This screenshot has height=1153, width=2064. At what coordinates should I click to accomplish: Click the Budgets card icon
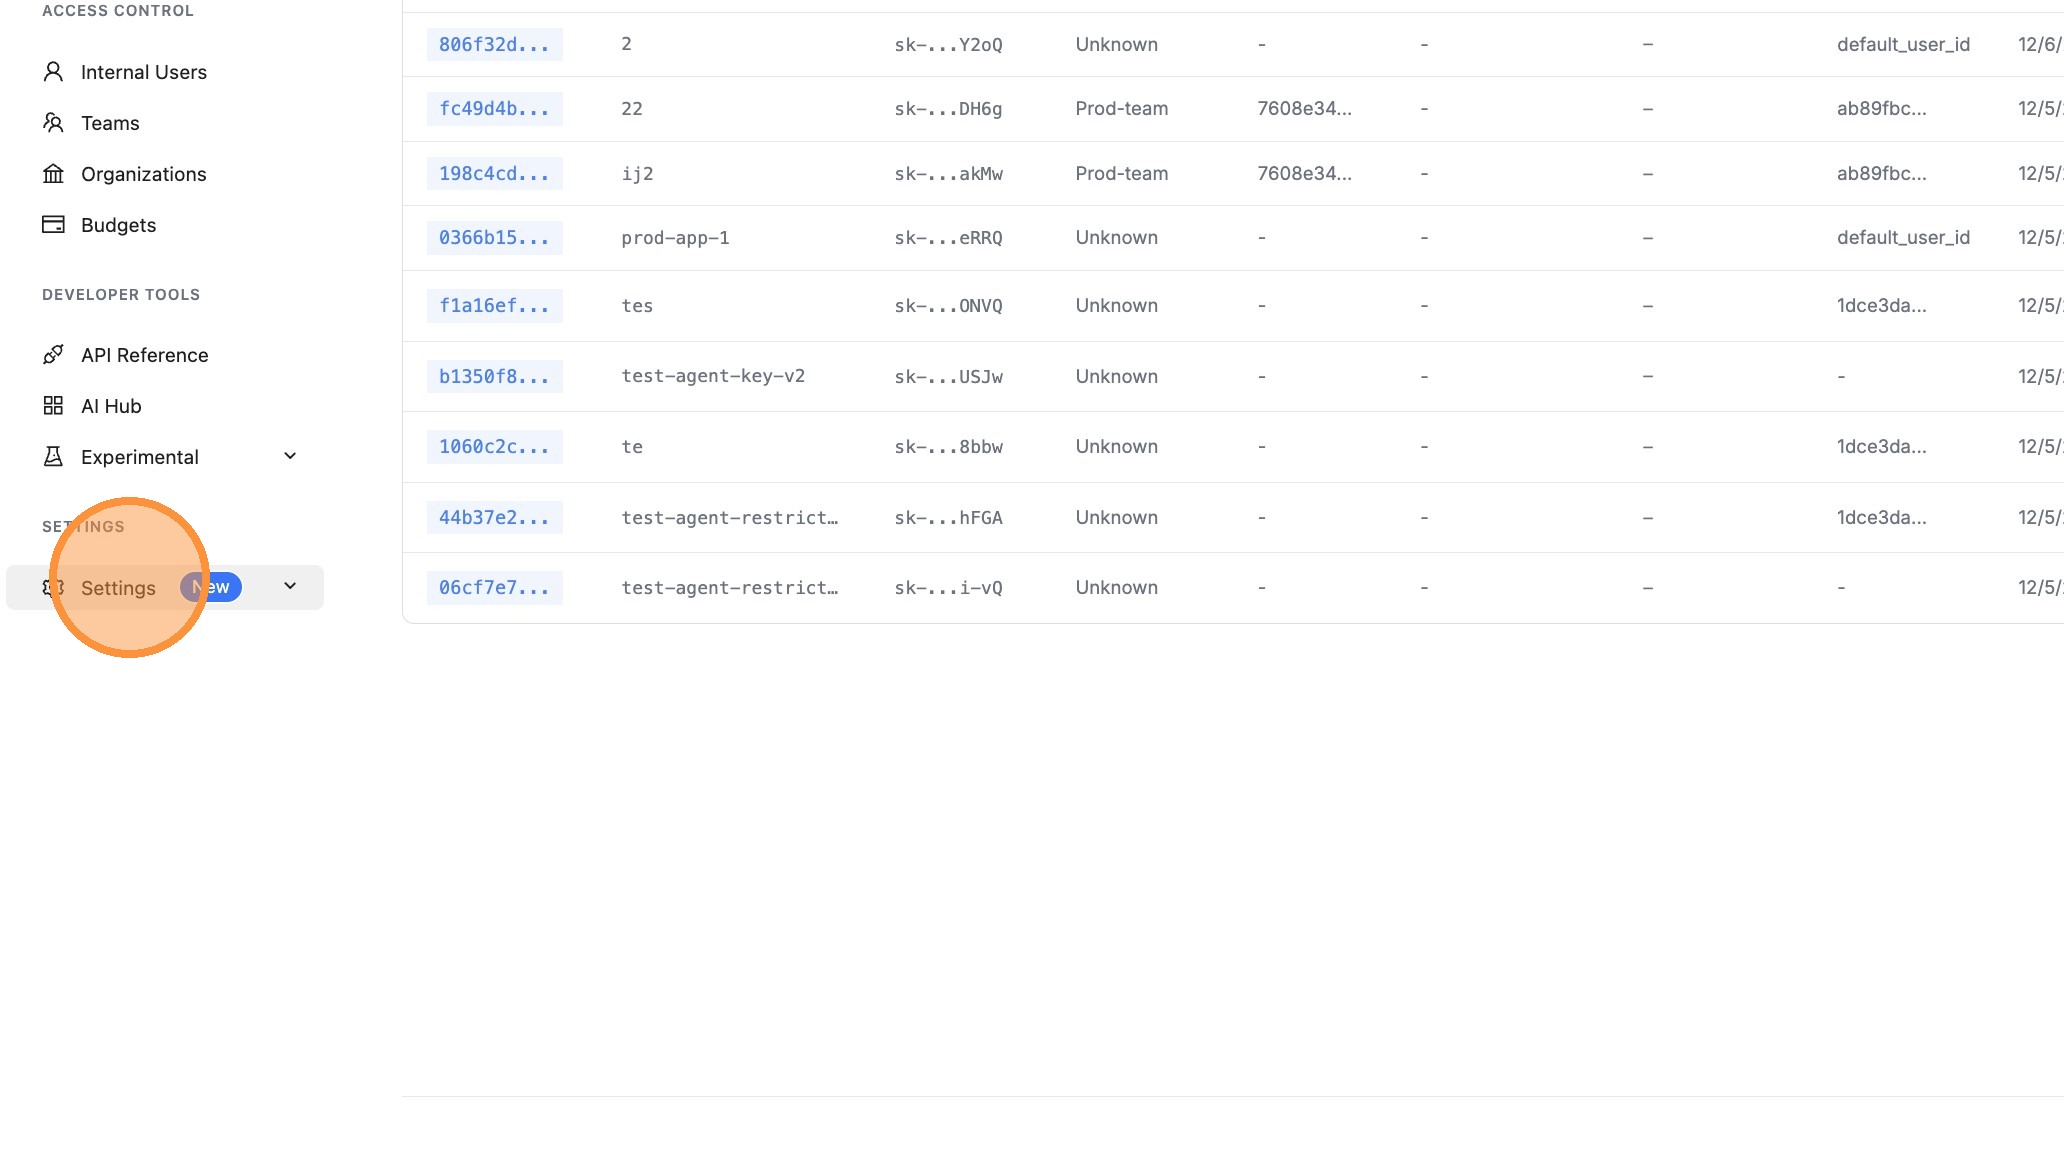point(53,225)
